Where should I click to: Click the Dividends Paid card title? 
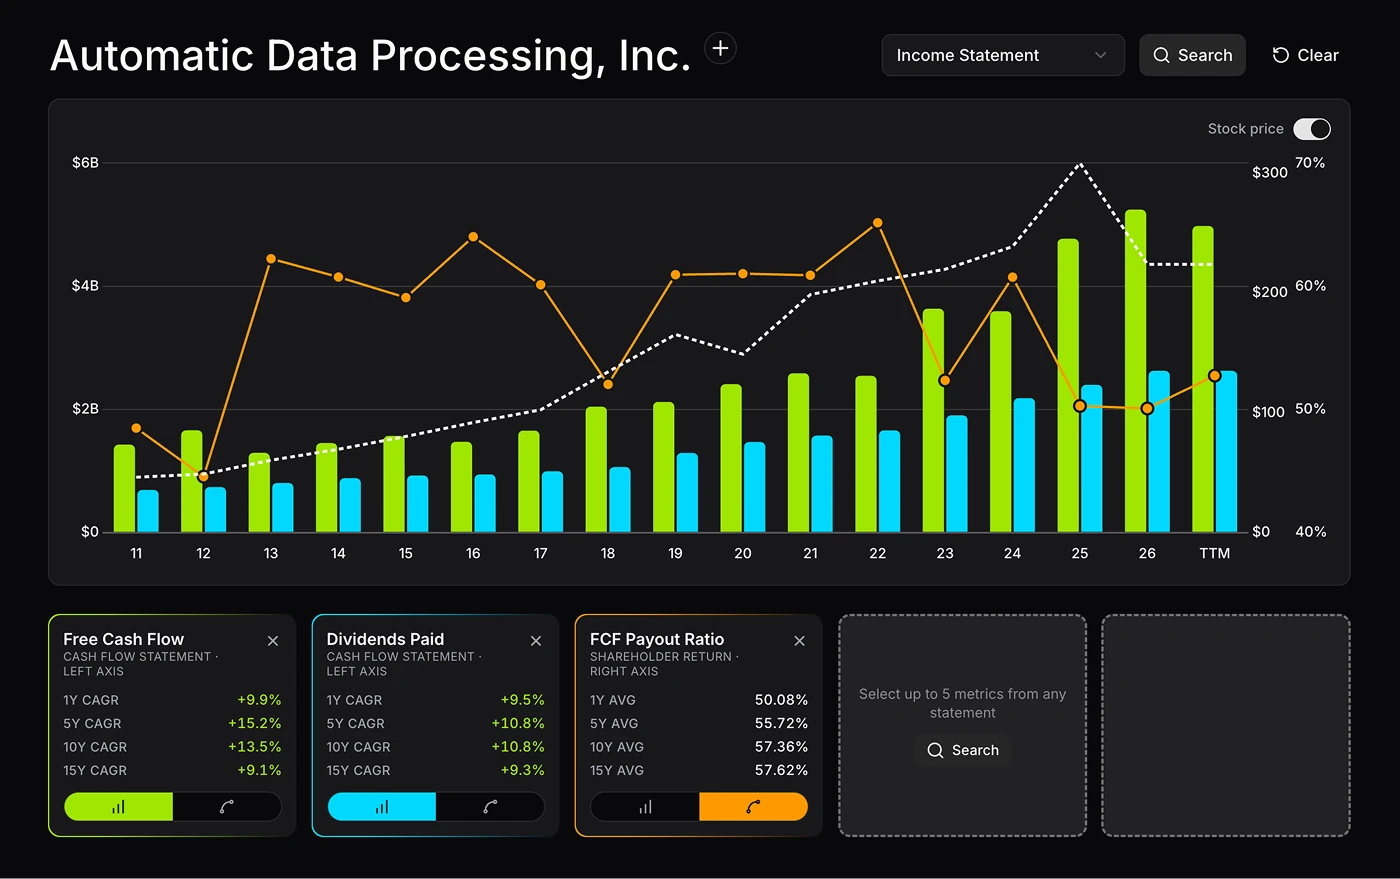point(385,639)
